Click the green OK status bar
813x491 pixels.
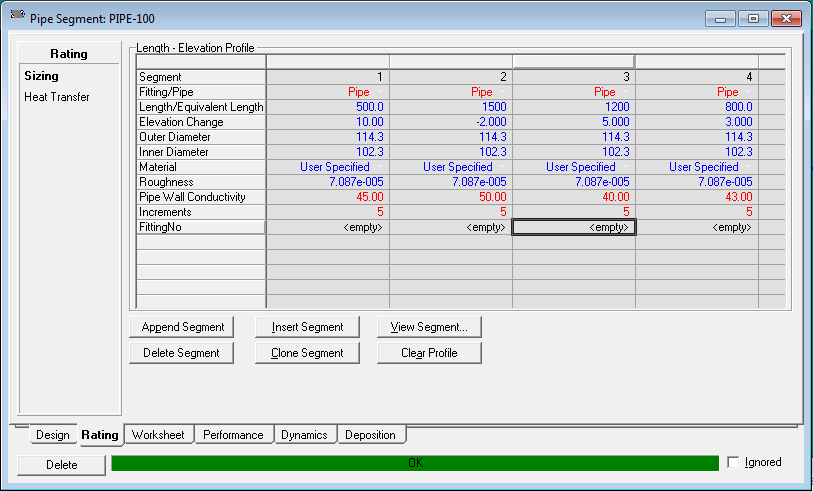415,463
